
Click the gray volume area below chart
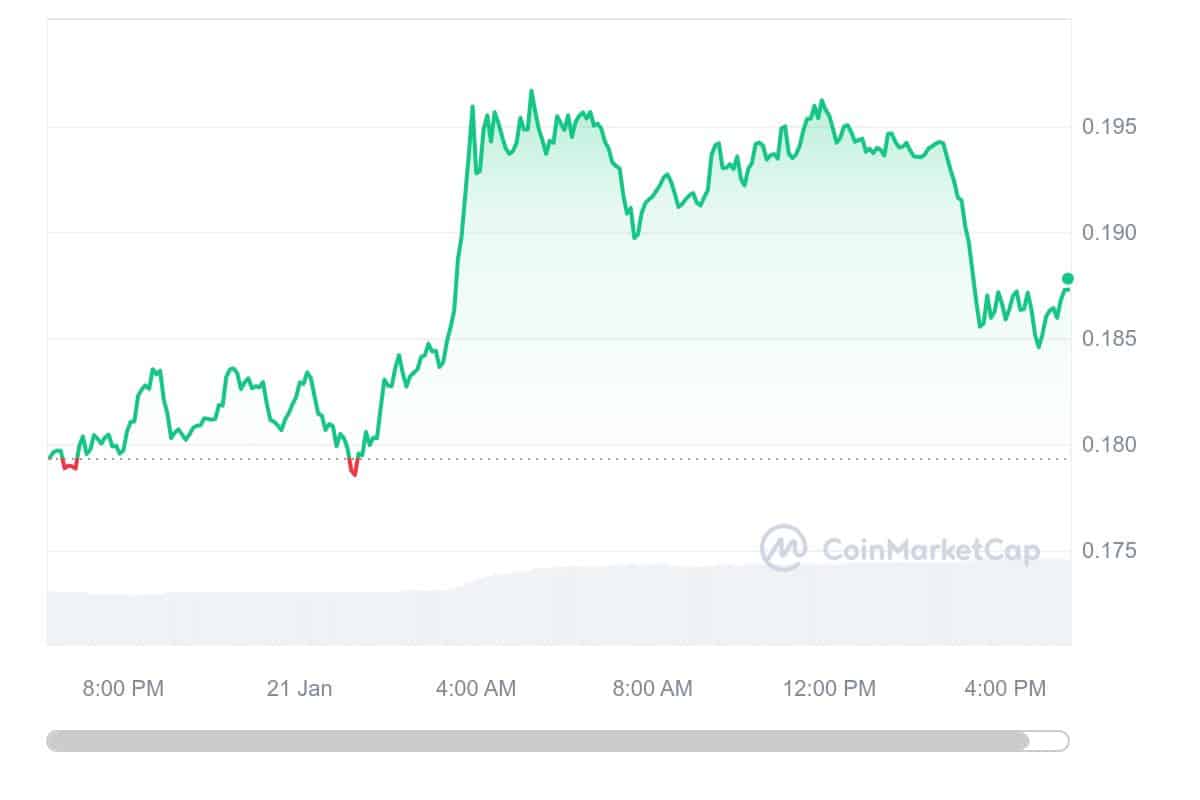[x=558, y=603]
